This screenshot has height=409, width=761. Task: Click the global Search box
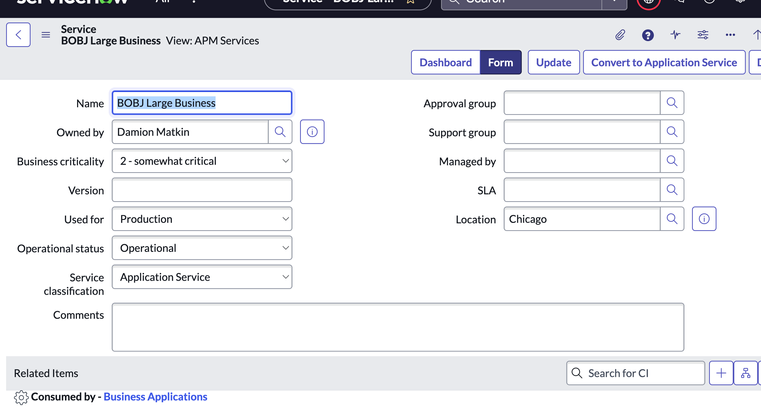click(x=521, y=2)
